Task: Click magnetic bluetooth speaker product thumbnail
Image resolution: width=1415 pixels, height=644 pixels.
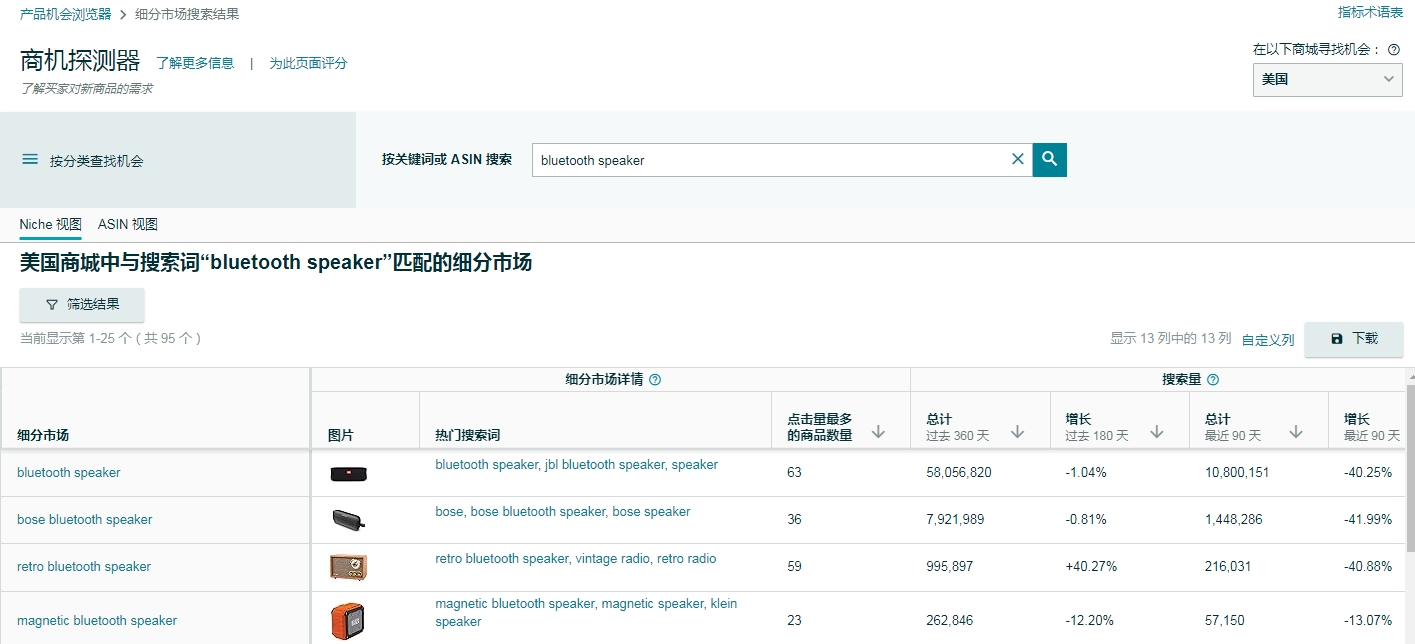Action: [348, 620]
